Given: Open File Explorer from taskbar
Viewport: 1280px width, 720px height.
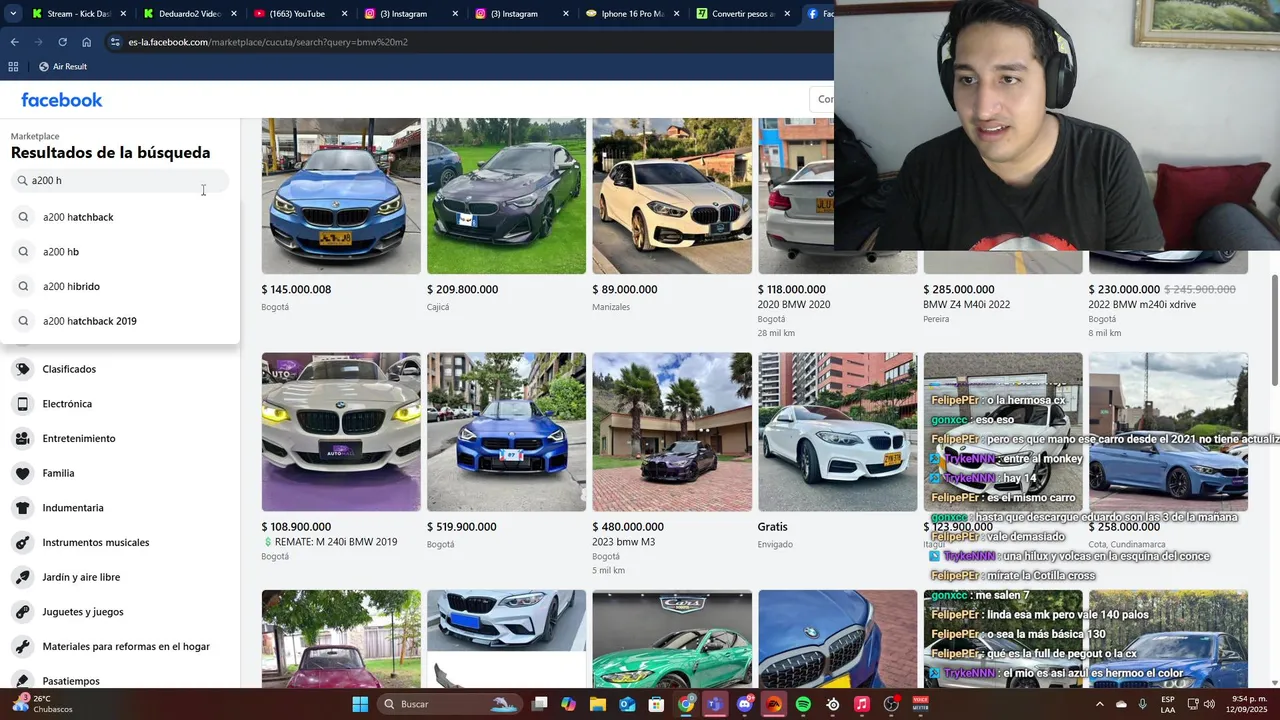Looking at the screenshot, I should pyautogui.click(x=598, y=704).
